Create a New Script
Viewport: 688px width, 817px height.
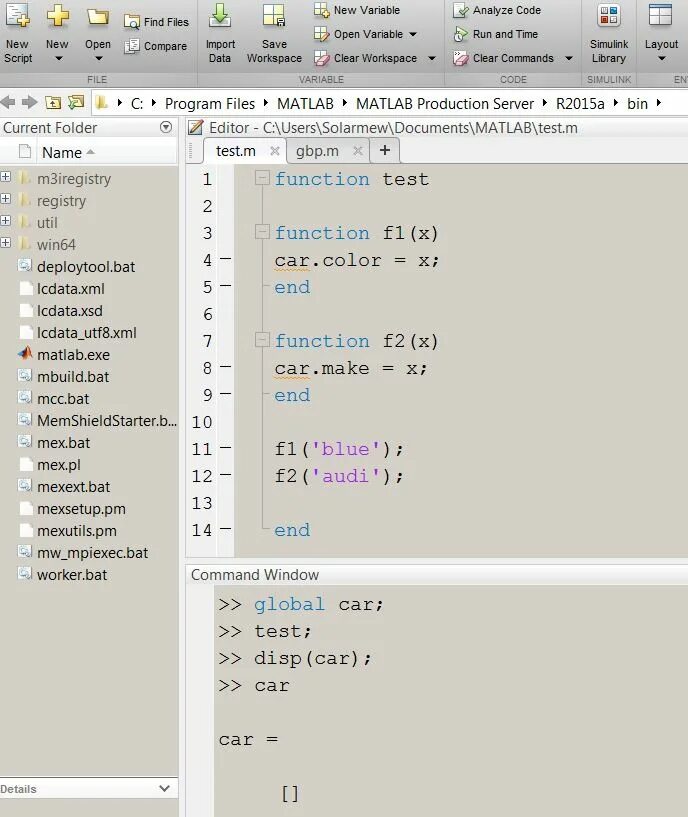coord(17,32)
